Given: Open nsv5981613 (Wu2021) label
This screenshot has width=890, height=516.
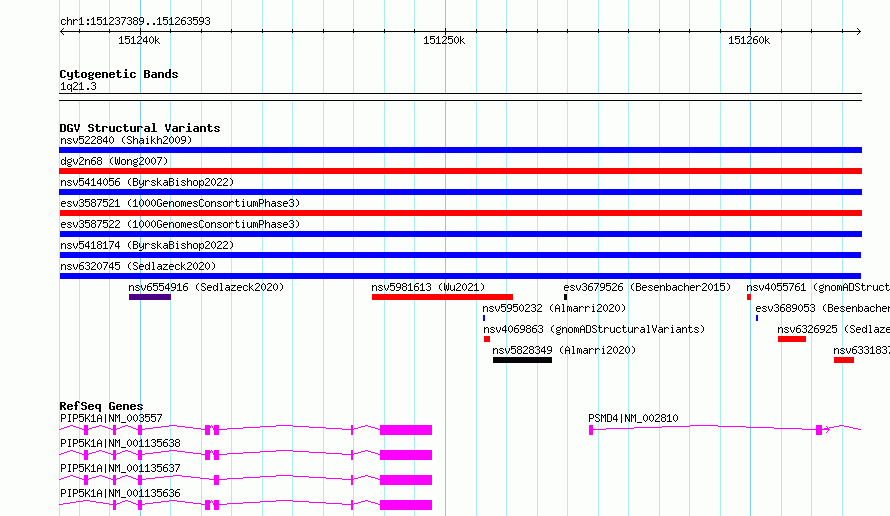Looking at the screenshot, I should coord(428,287).
